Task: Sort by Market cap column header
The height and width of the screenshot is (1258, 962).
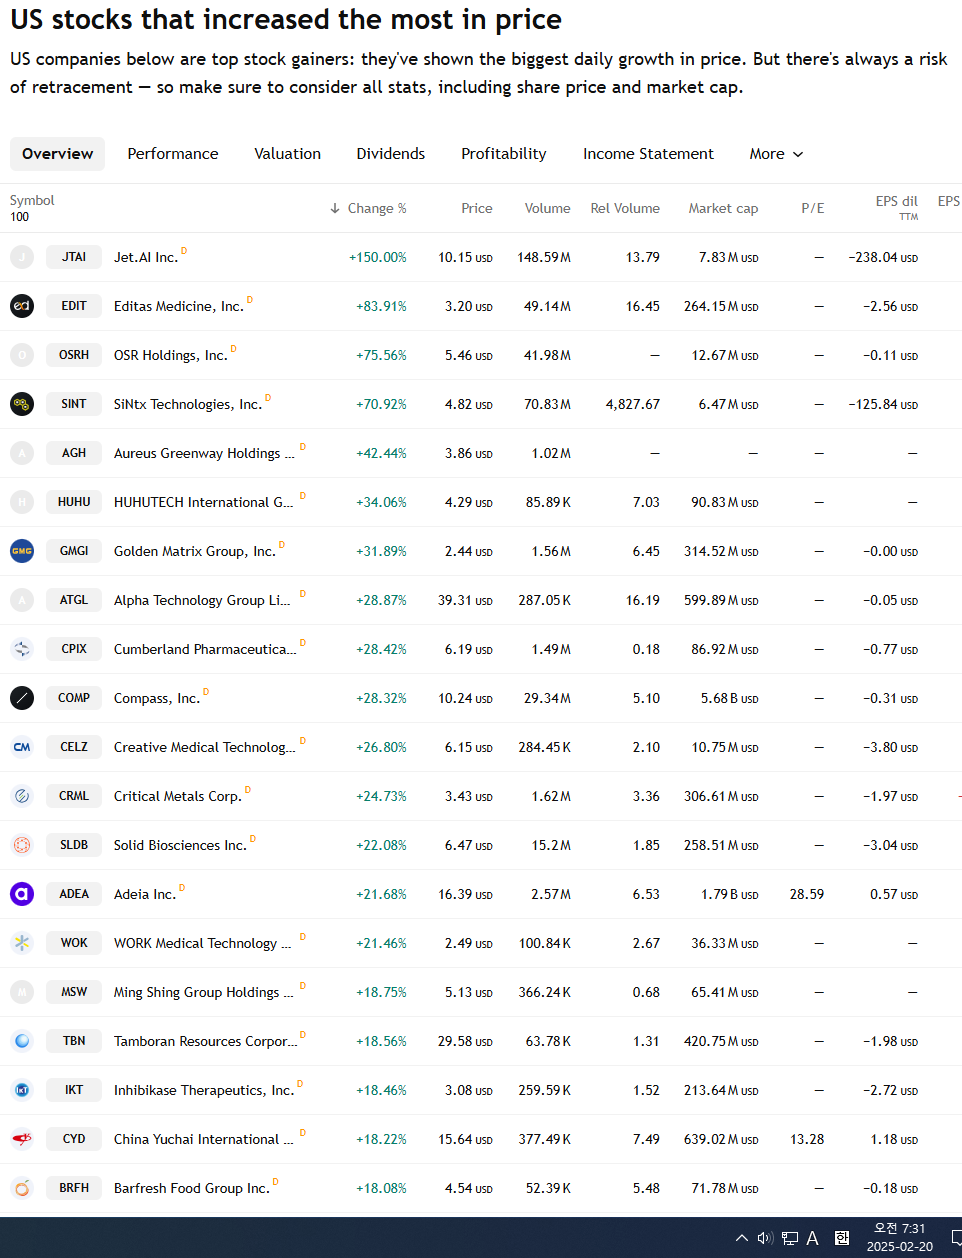Action: [x=723, y=208]
